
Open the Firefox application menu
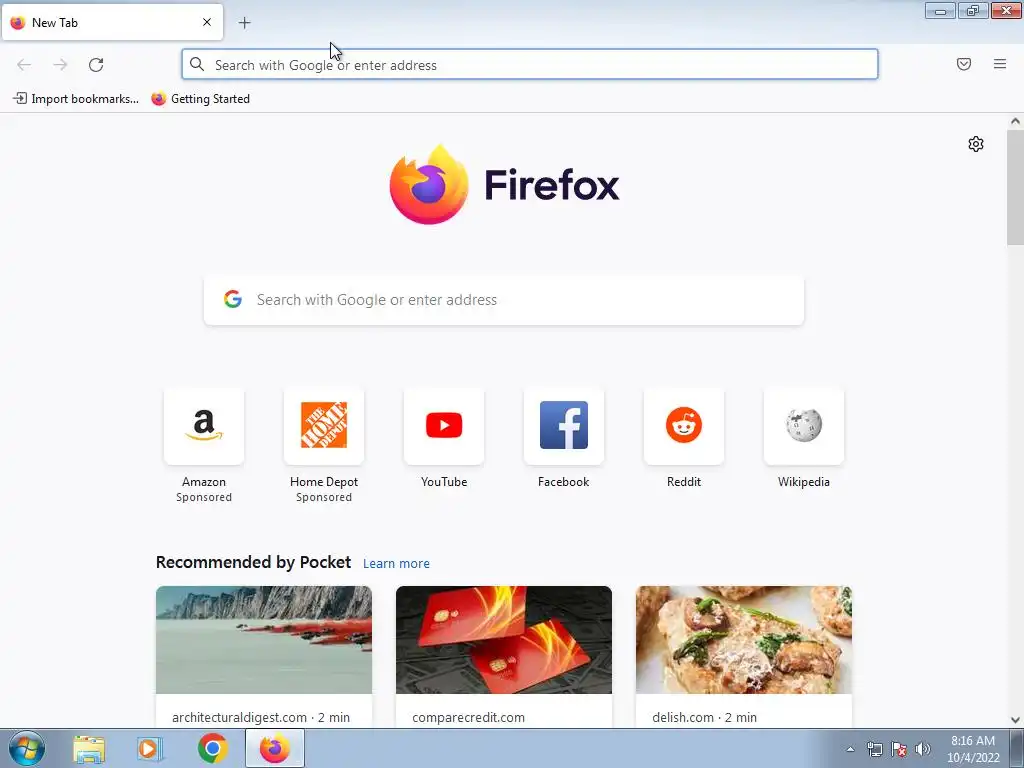click(x=1000, y=64)
